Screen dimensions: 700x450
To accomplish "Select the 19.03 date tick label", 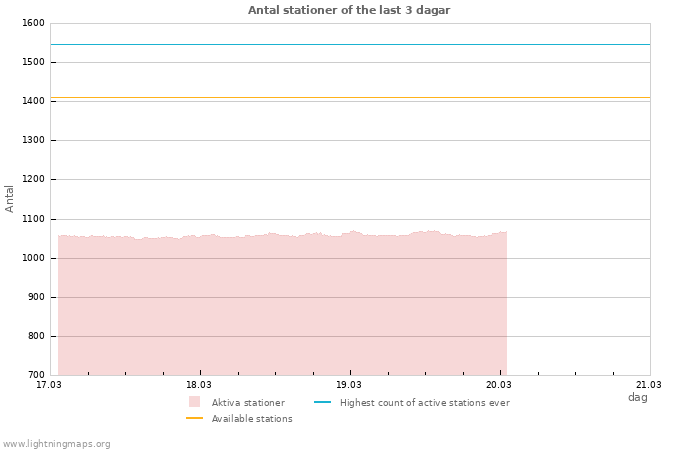I will click(x=348, y=384).
